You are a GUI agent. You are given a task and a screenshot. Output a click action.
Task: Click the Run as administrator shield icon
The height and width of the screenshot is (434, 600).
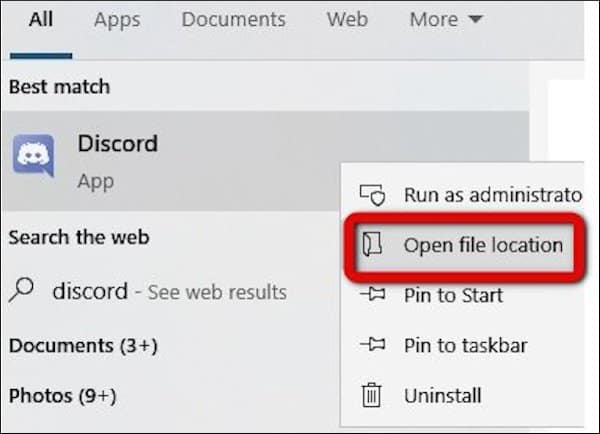point(372,195)
